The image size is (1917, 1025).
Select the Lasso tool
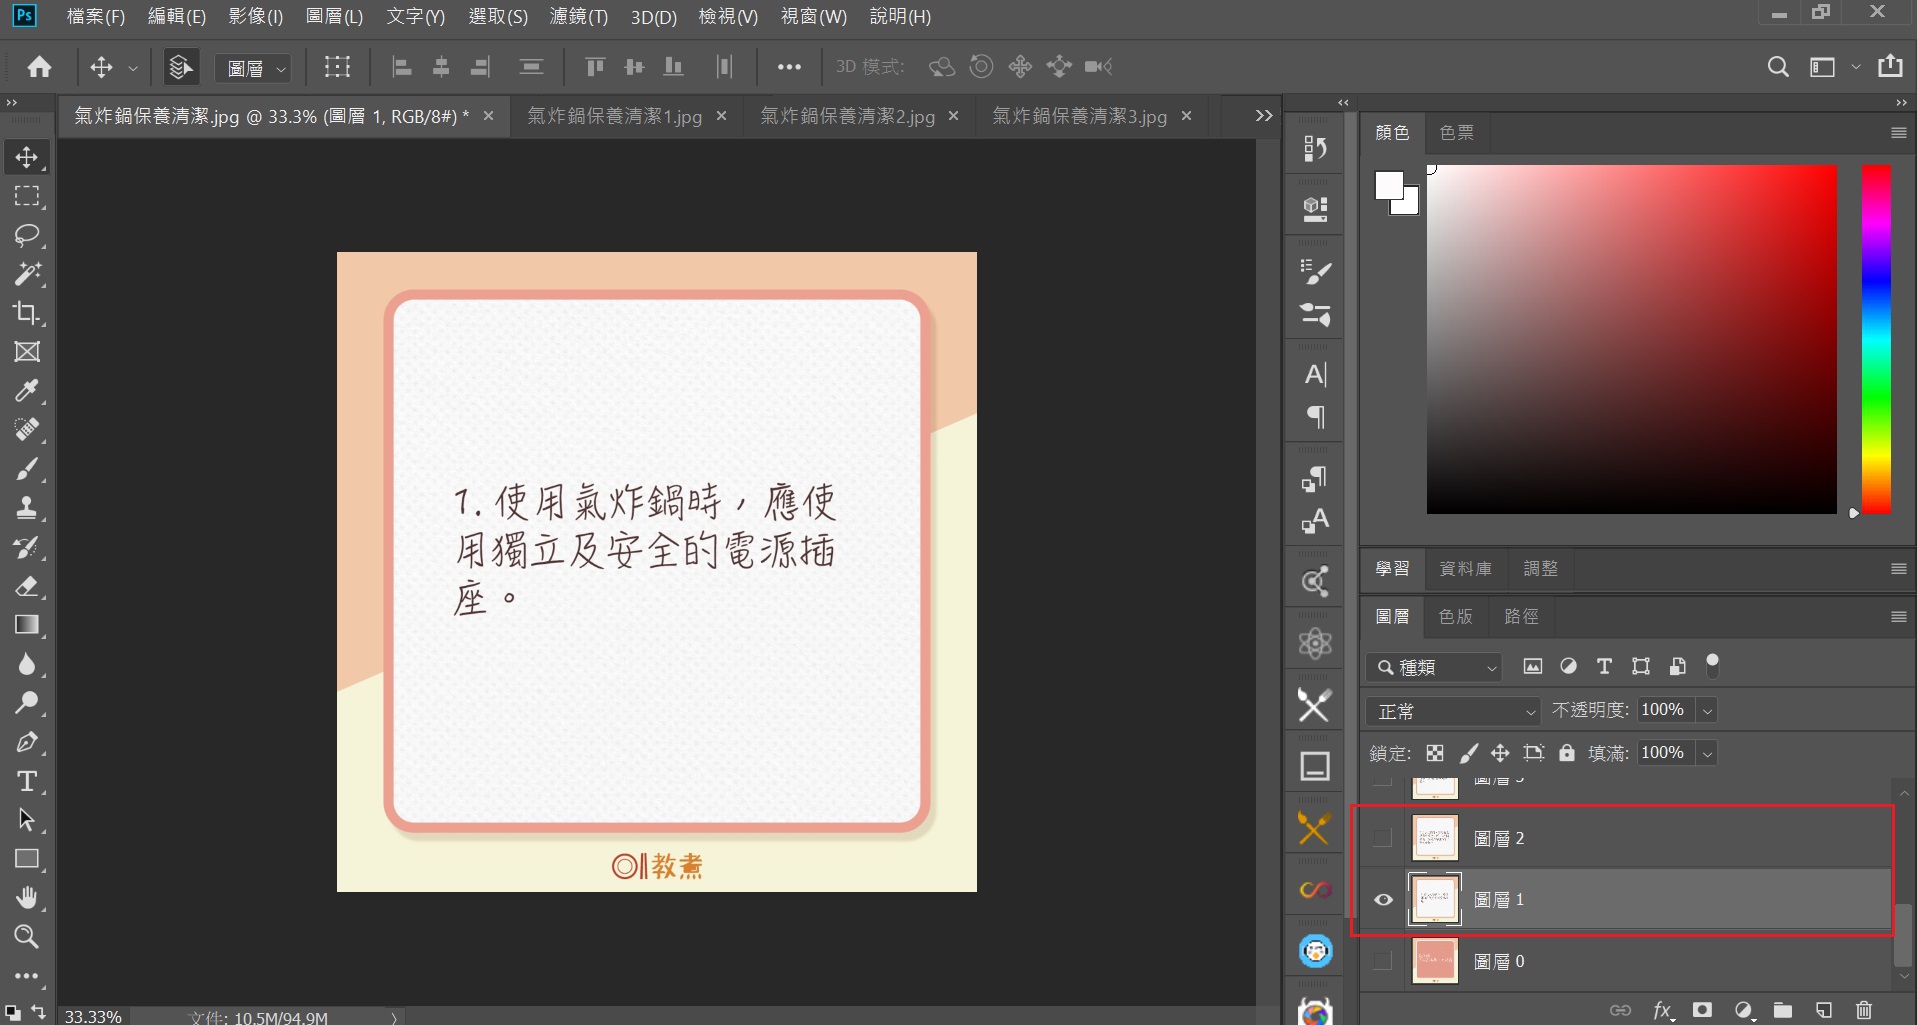coord(26,235)
